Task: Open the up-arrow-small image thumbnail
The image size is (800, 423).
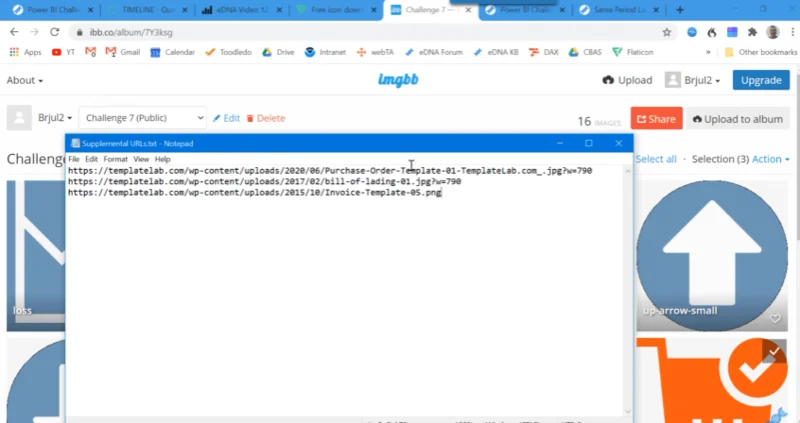Action: [x=712, y=255]
